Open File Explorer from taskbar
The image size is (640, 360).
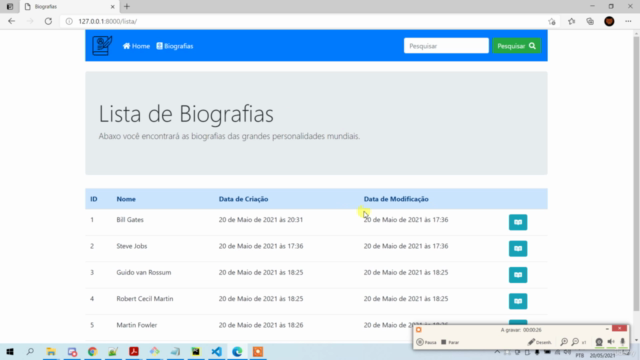[x=51, y=351]
